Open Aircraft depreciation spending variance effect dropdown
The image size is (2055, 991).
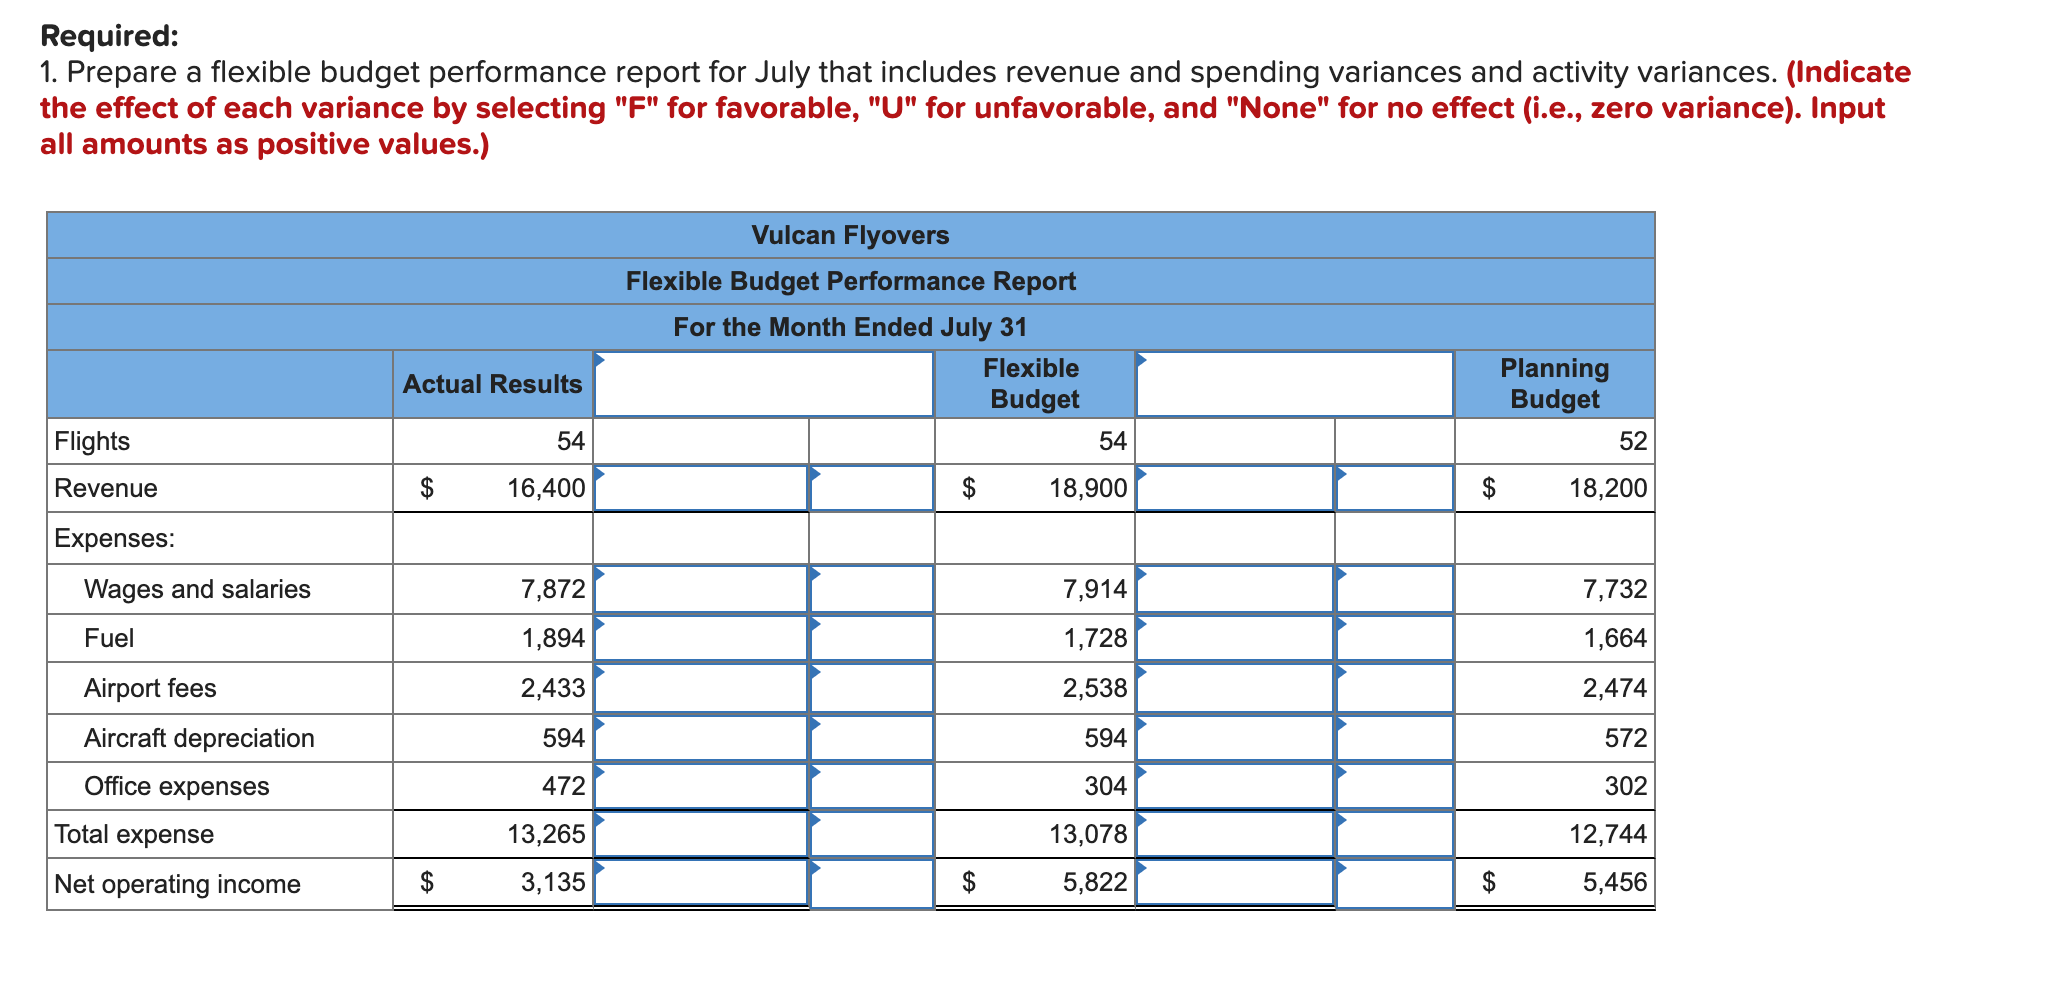872,738
